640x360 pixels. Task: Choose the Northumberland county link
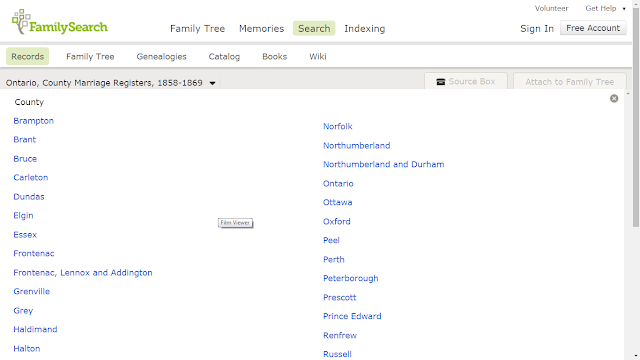tap(357, 146)
